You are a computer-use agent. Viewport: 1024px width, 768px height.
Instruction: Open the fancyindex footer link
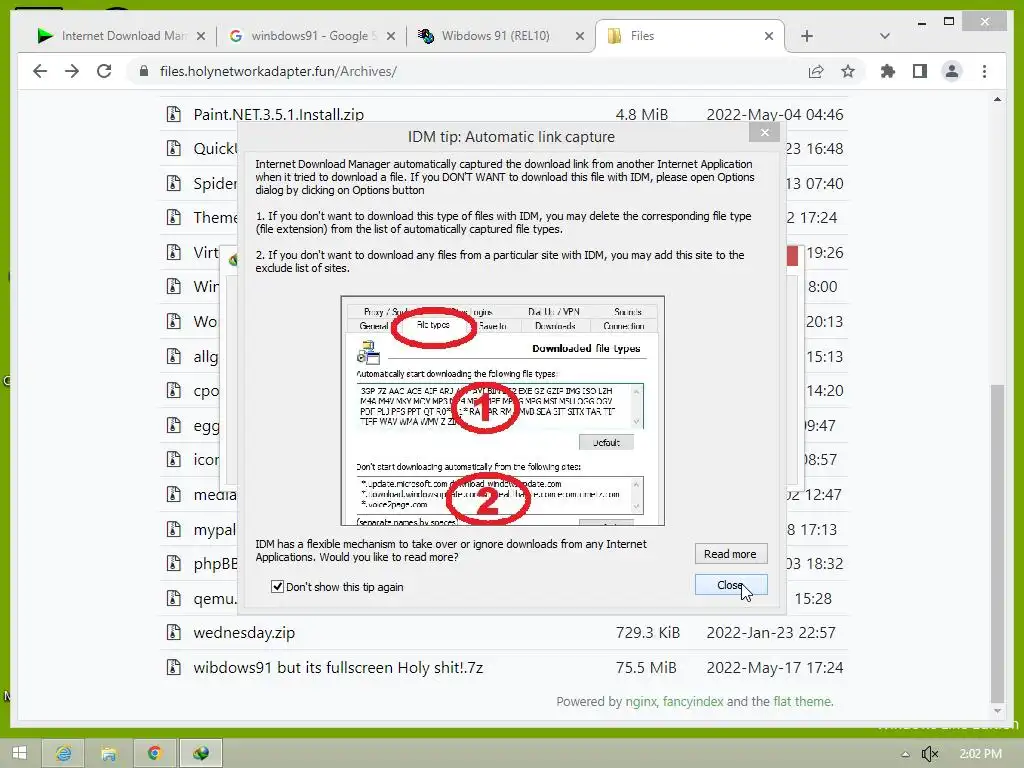[x=693, y=701]
